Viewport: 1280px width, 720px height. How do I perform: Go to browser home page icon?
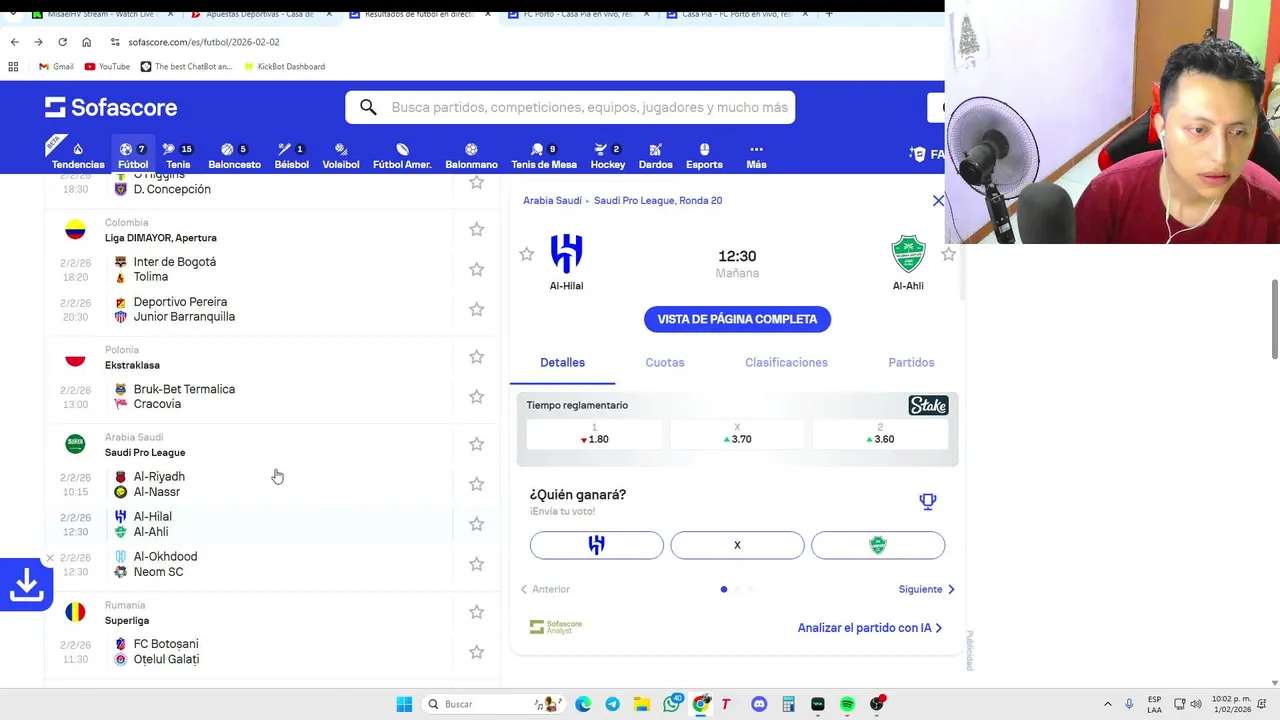pos(86,42)
